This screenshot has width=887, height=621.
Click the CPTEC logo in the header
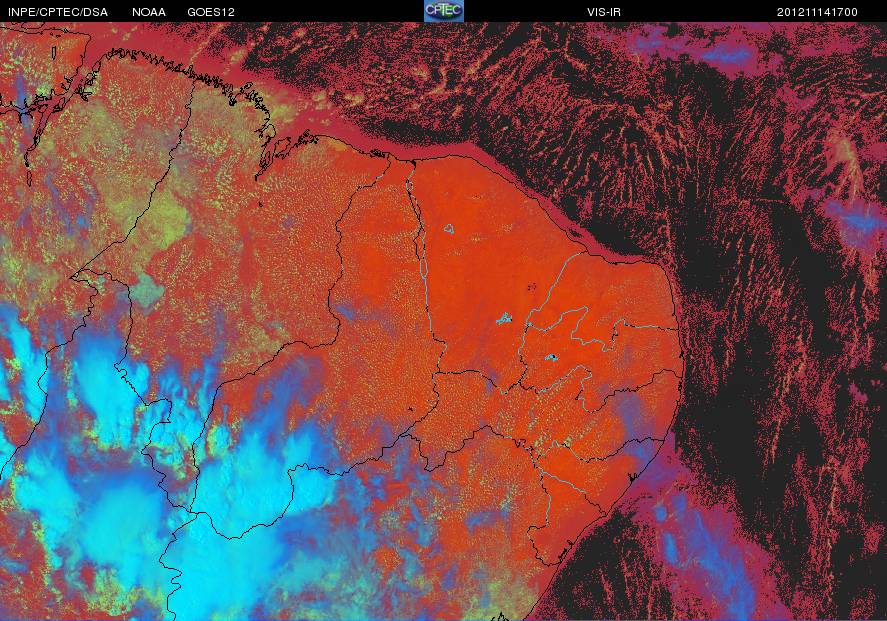(444, 11)
